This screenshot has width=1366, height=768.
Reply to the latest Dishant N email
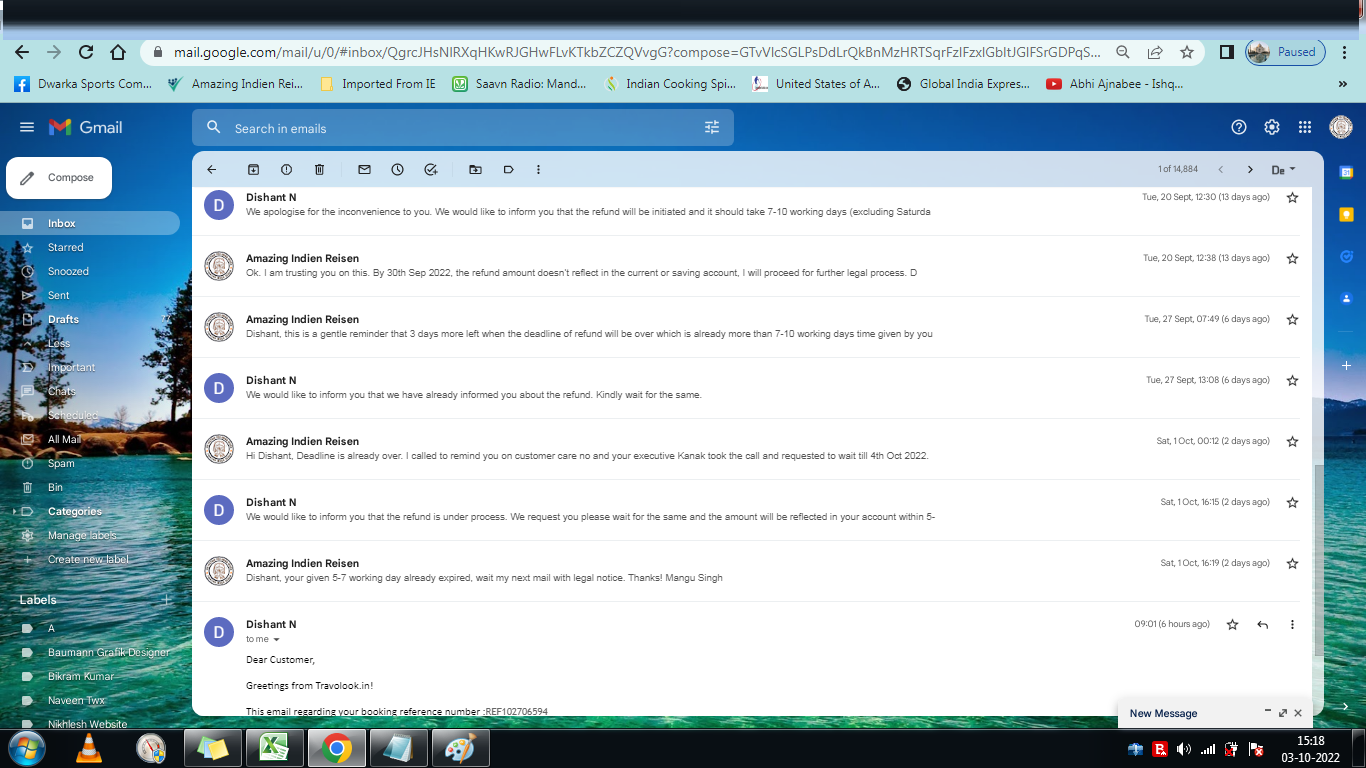tap(1262, 624)
